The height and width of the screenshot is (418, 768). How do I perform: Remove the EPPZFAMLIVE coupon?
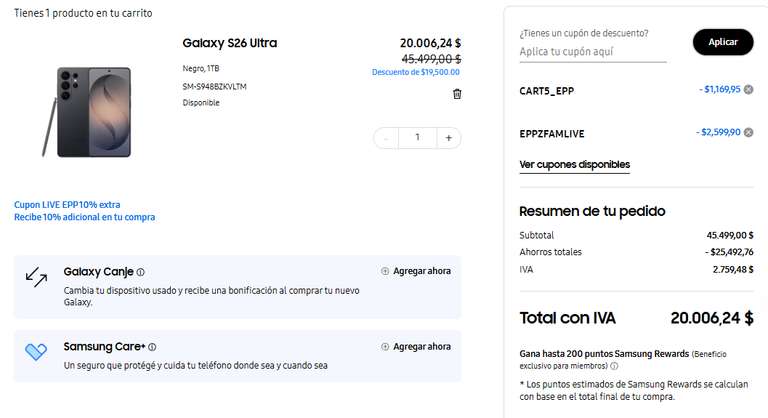pos(748,132)
